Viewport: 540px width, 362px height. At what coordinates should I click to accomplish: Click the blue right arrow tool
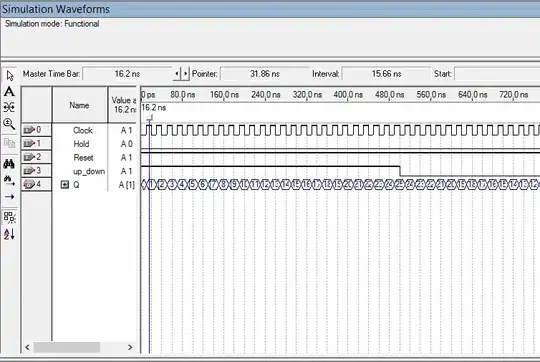pyautogui.click(x=9, y=197)
